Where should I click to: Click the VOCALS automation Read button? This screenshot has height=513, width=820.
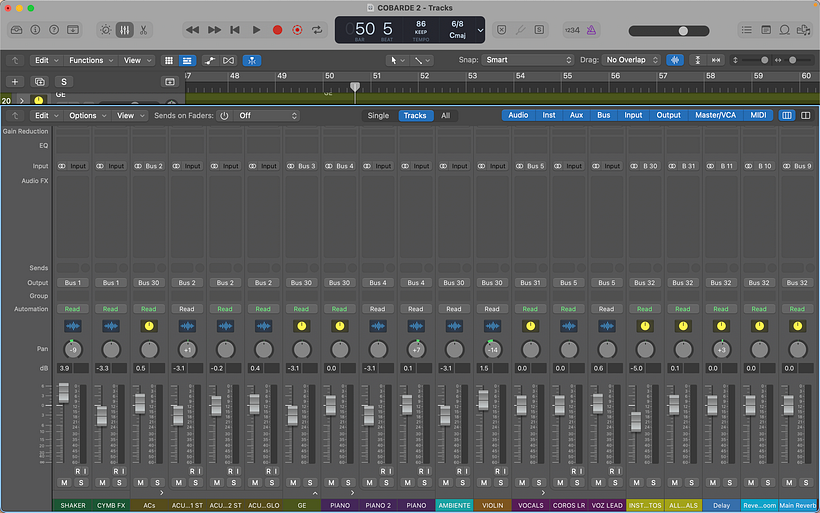[530, 309]
